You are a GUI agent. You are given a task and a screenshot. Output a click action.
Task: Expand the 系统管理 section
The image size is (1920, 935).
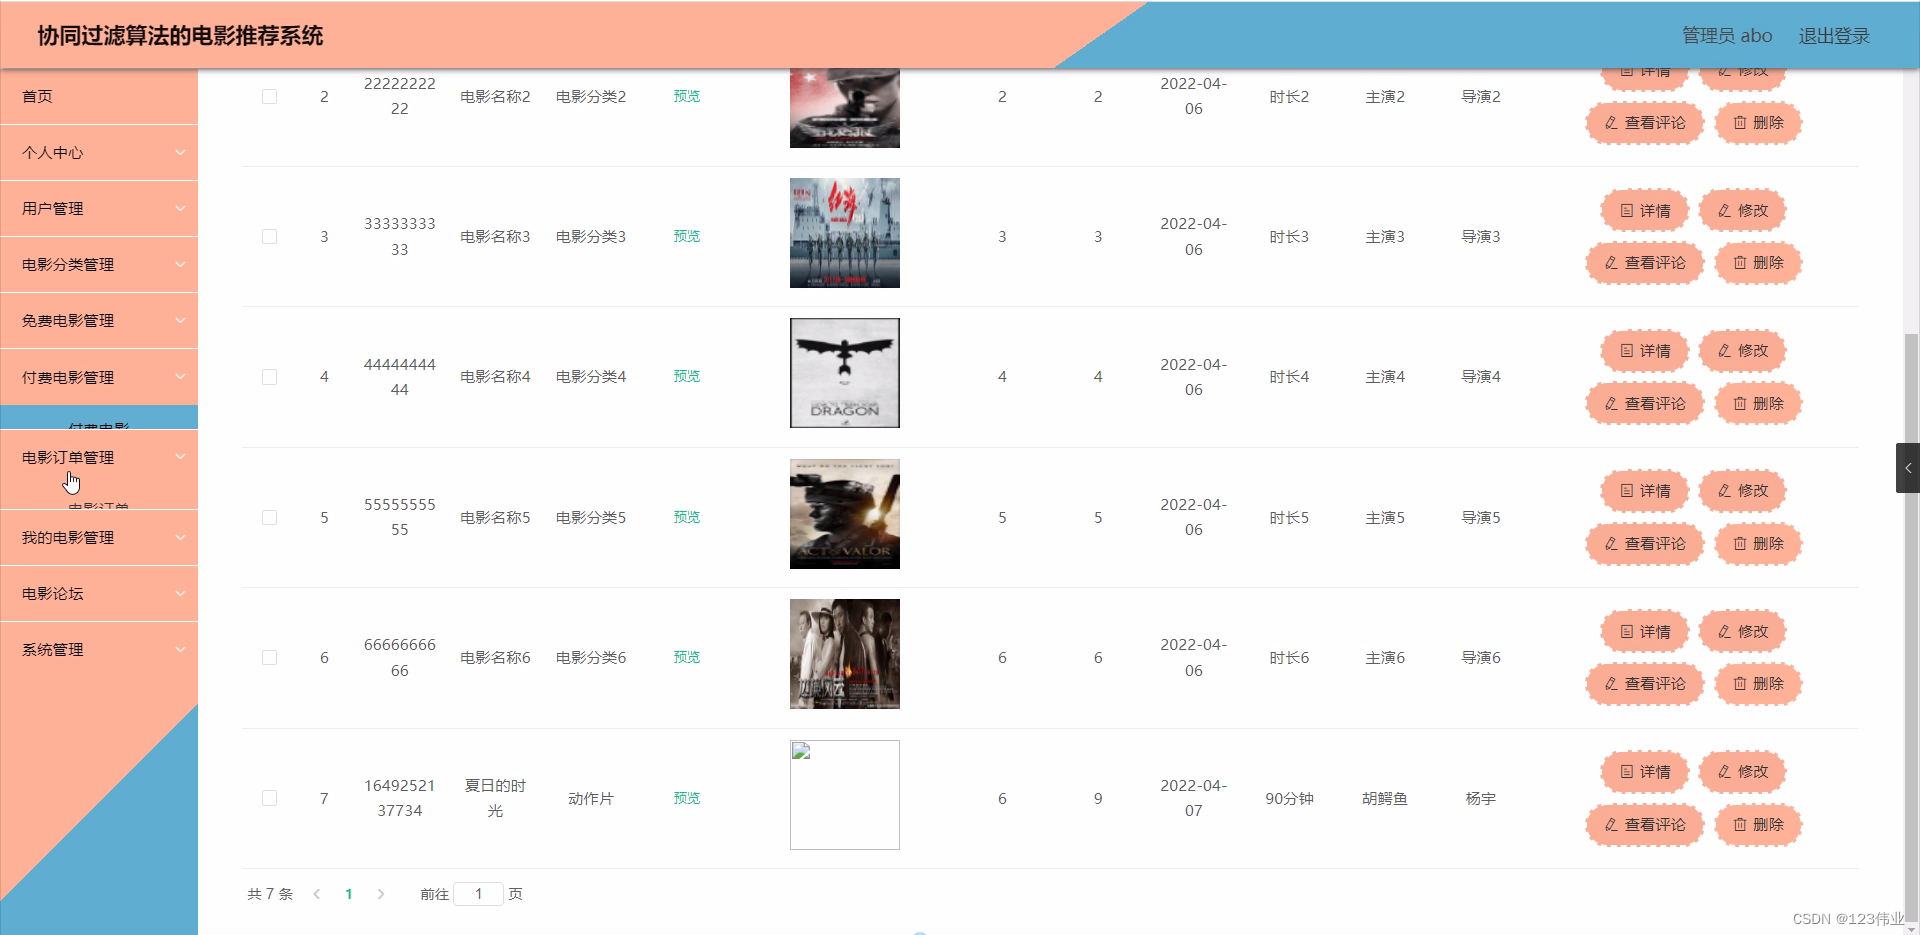(x=99, y=649)
